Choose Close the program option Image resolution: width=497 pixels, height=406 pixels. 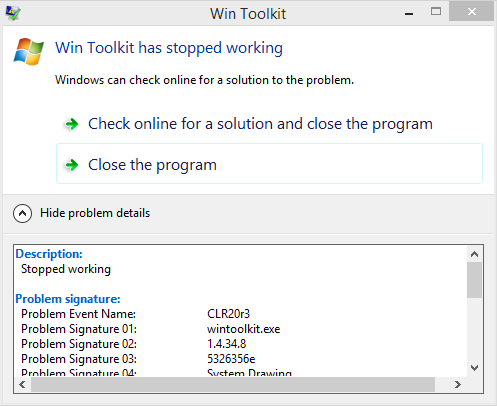click(269, 164)
